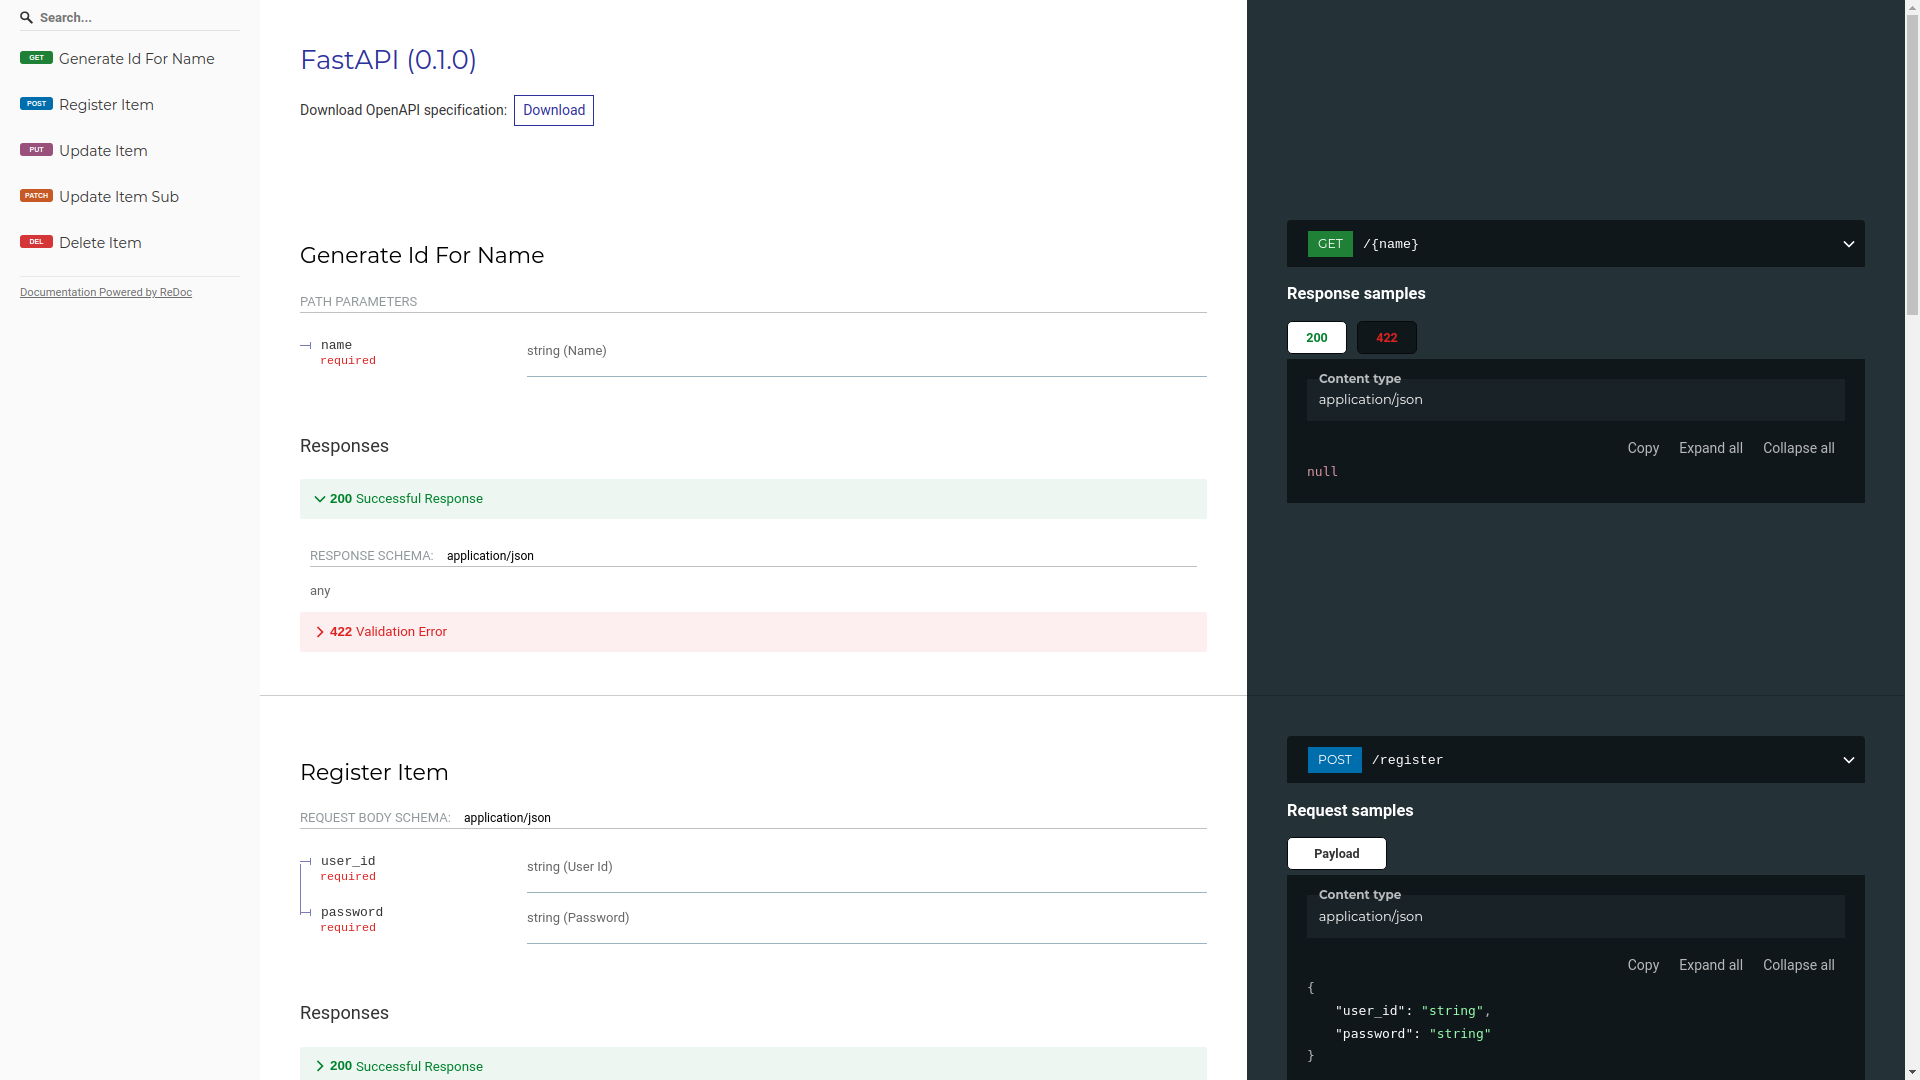Image resolution: width=1920 pixels, height=1080 pixels.
Task: Click the search magnifier icon
Action: tap(27, 17)
